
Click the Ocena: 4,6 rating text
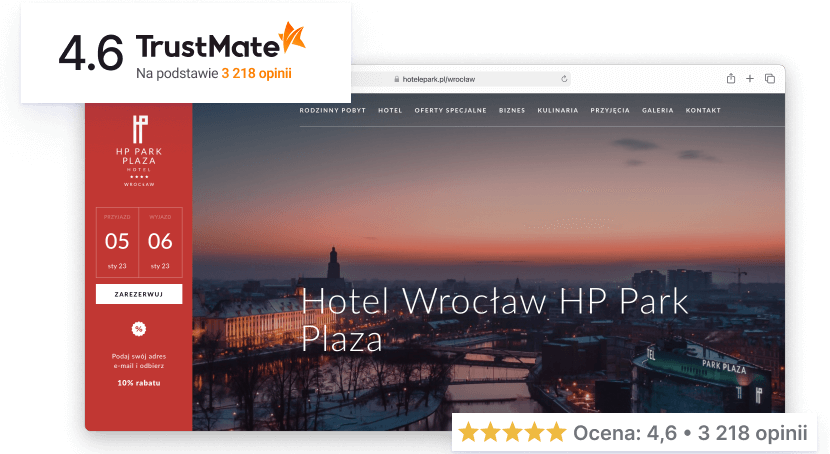625,433
